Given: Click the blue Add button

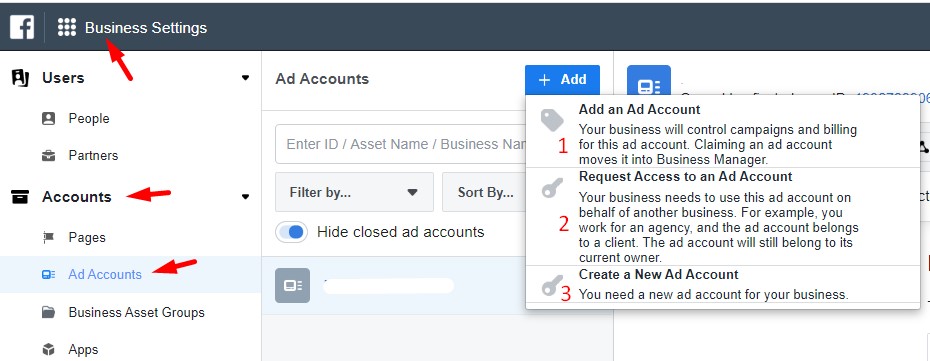Looking at the screenshot, I should click(562, 79).
